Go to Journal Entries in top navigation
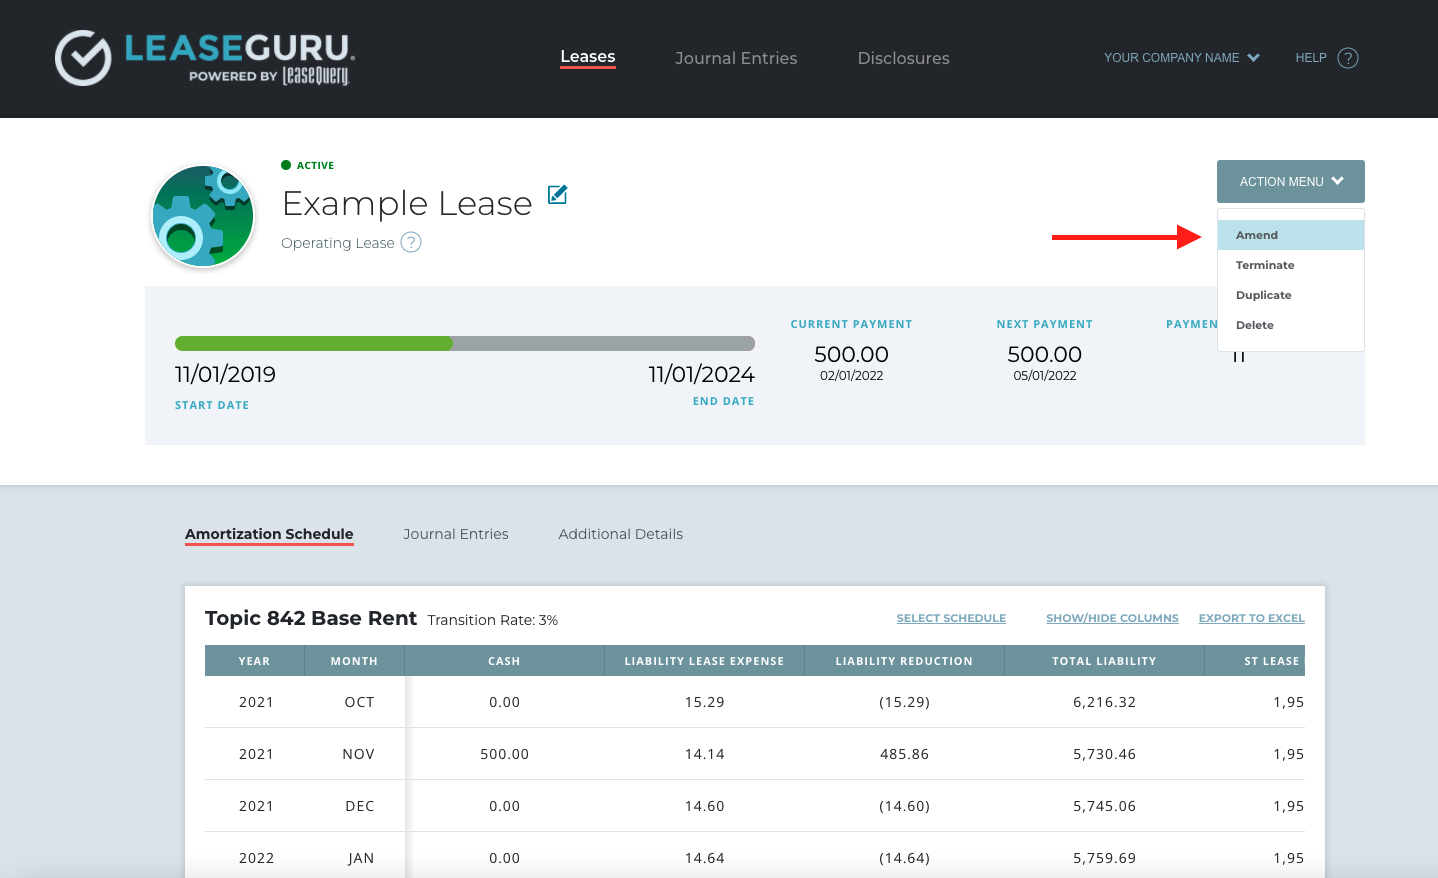Screen dimensions: 1438x878 click(x=736, y=58)
